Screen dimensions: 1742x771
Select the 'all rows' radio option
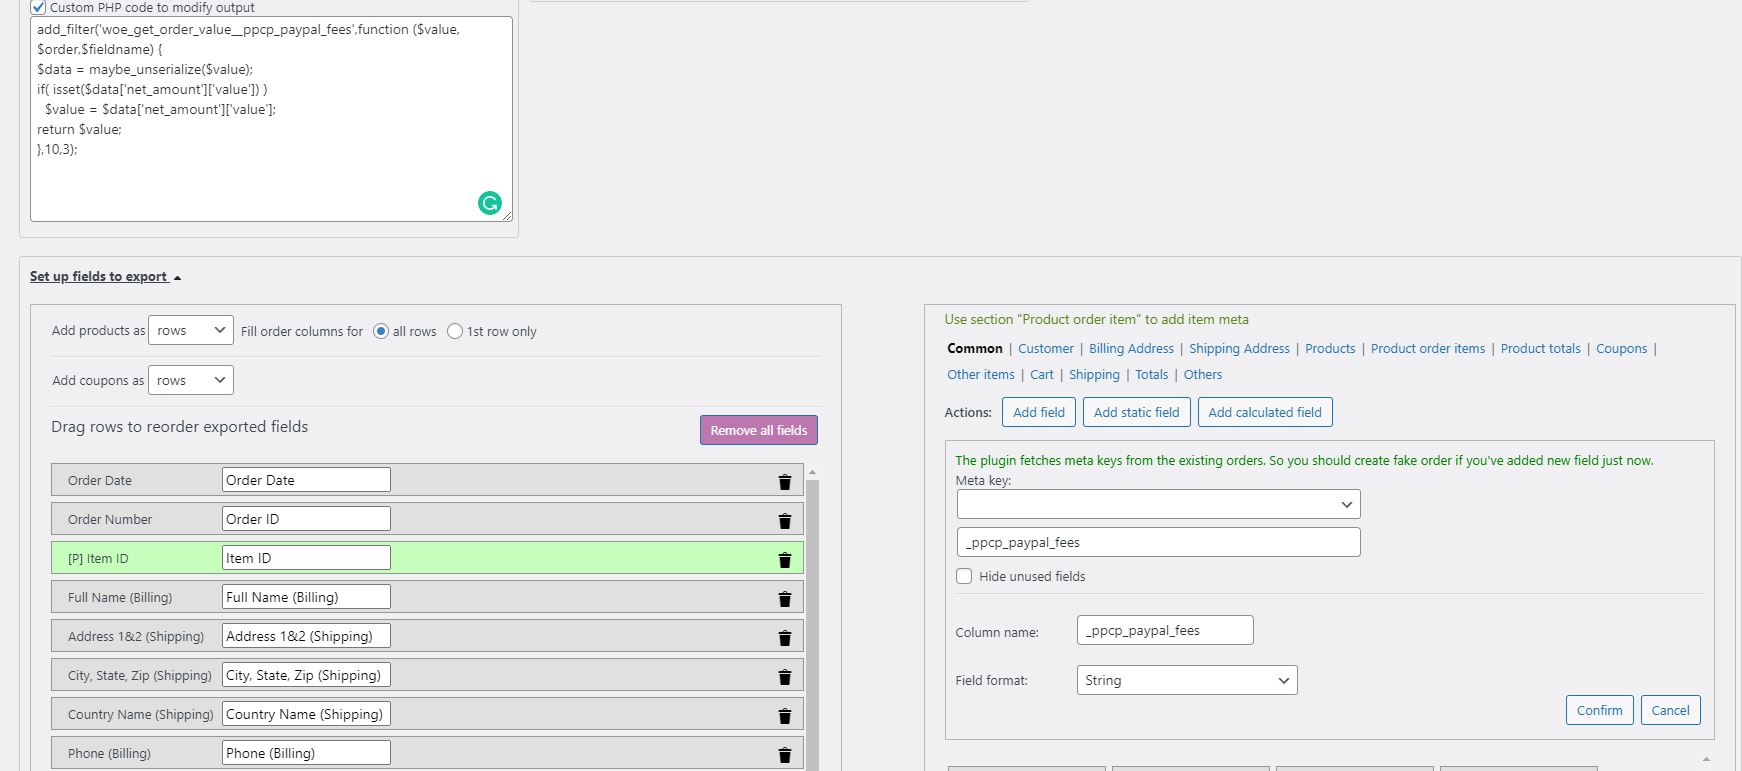point(381,331)
